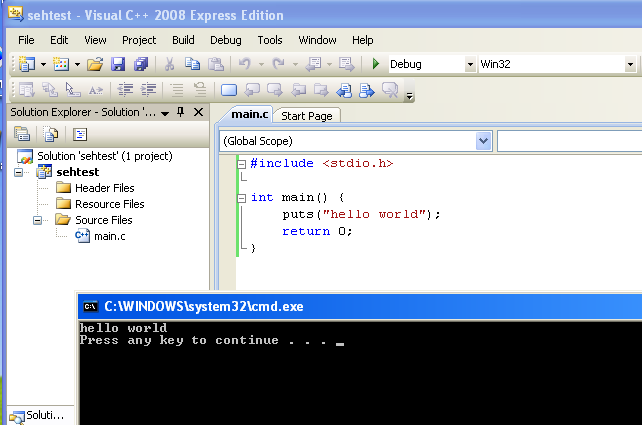
Task: Click the Open File folder icon
Action: click(x=95, y=64)
